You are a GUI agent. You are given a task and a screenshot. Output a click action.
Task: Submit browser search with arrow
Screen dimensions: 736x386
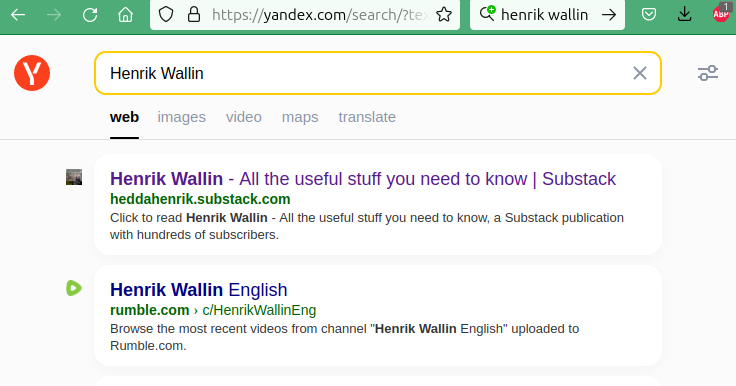click(x=609, y=15)
